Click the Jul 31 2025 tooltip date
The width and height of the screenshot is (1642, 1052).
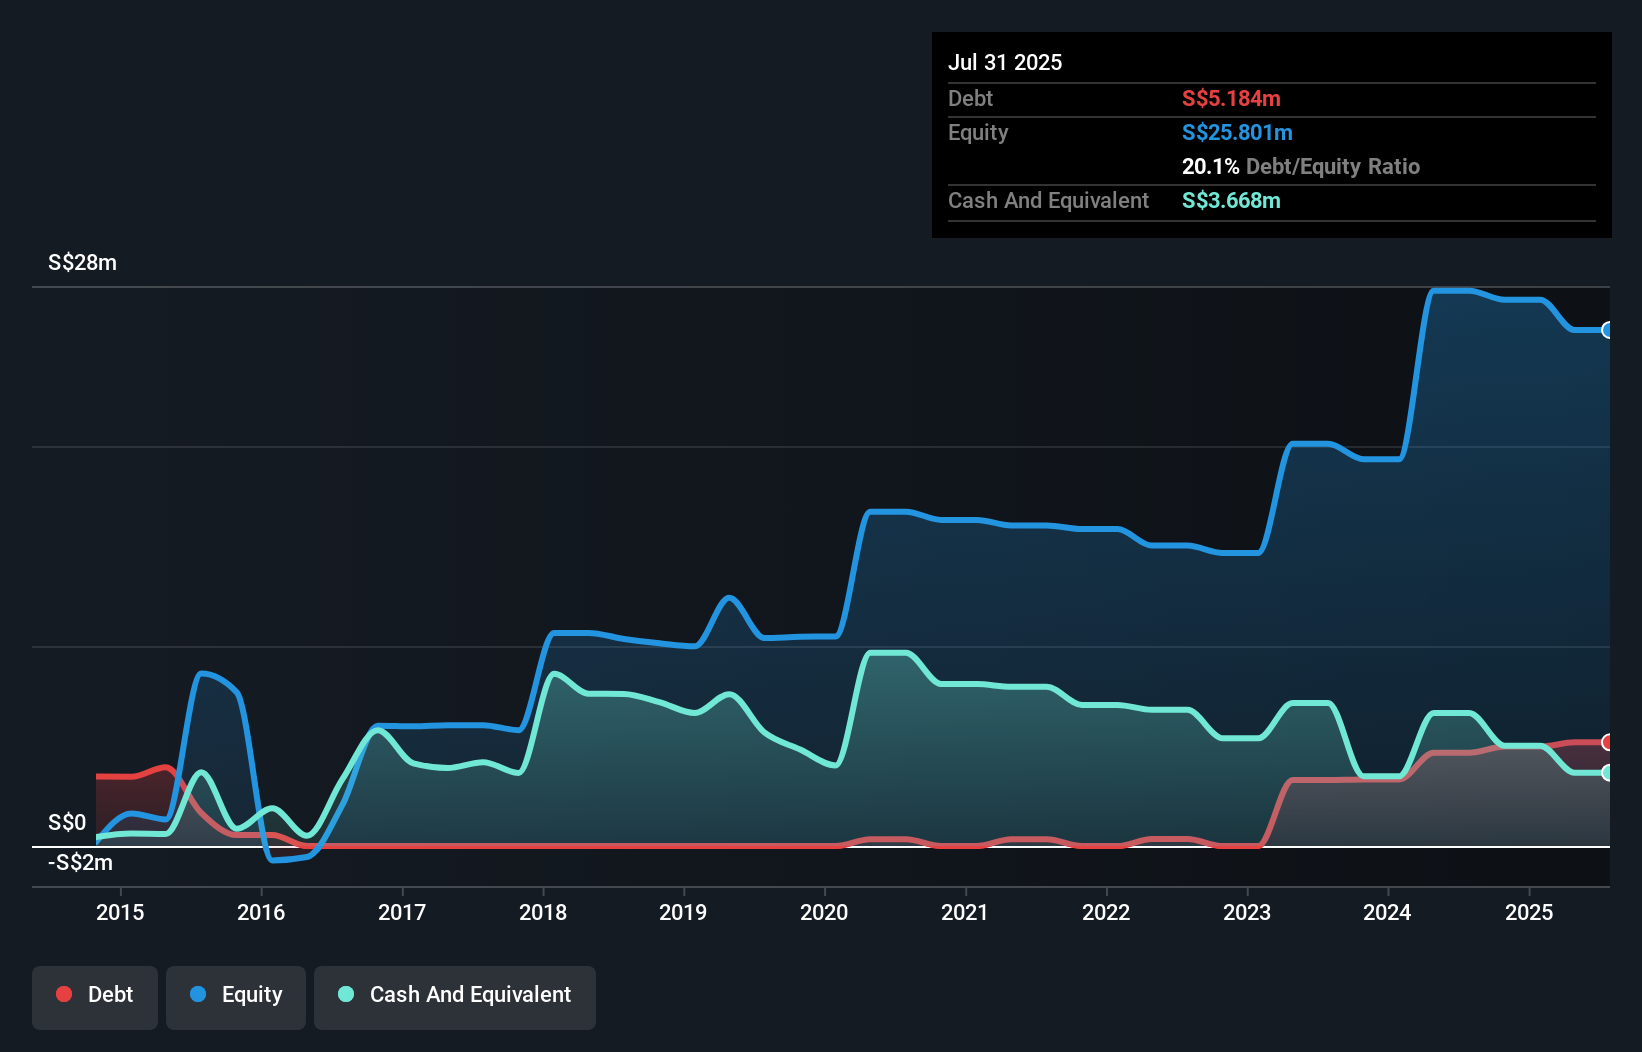click(1005, 62)
